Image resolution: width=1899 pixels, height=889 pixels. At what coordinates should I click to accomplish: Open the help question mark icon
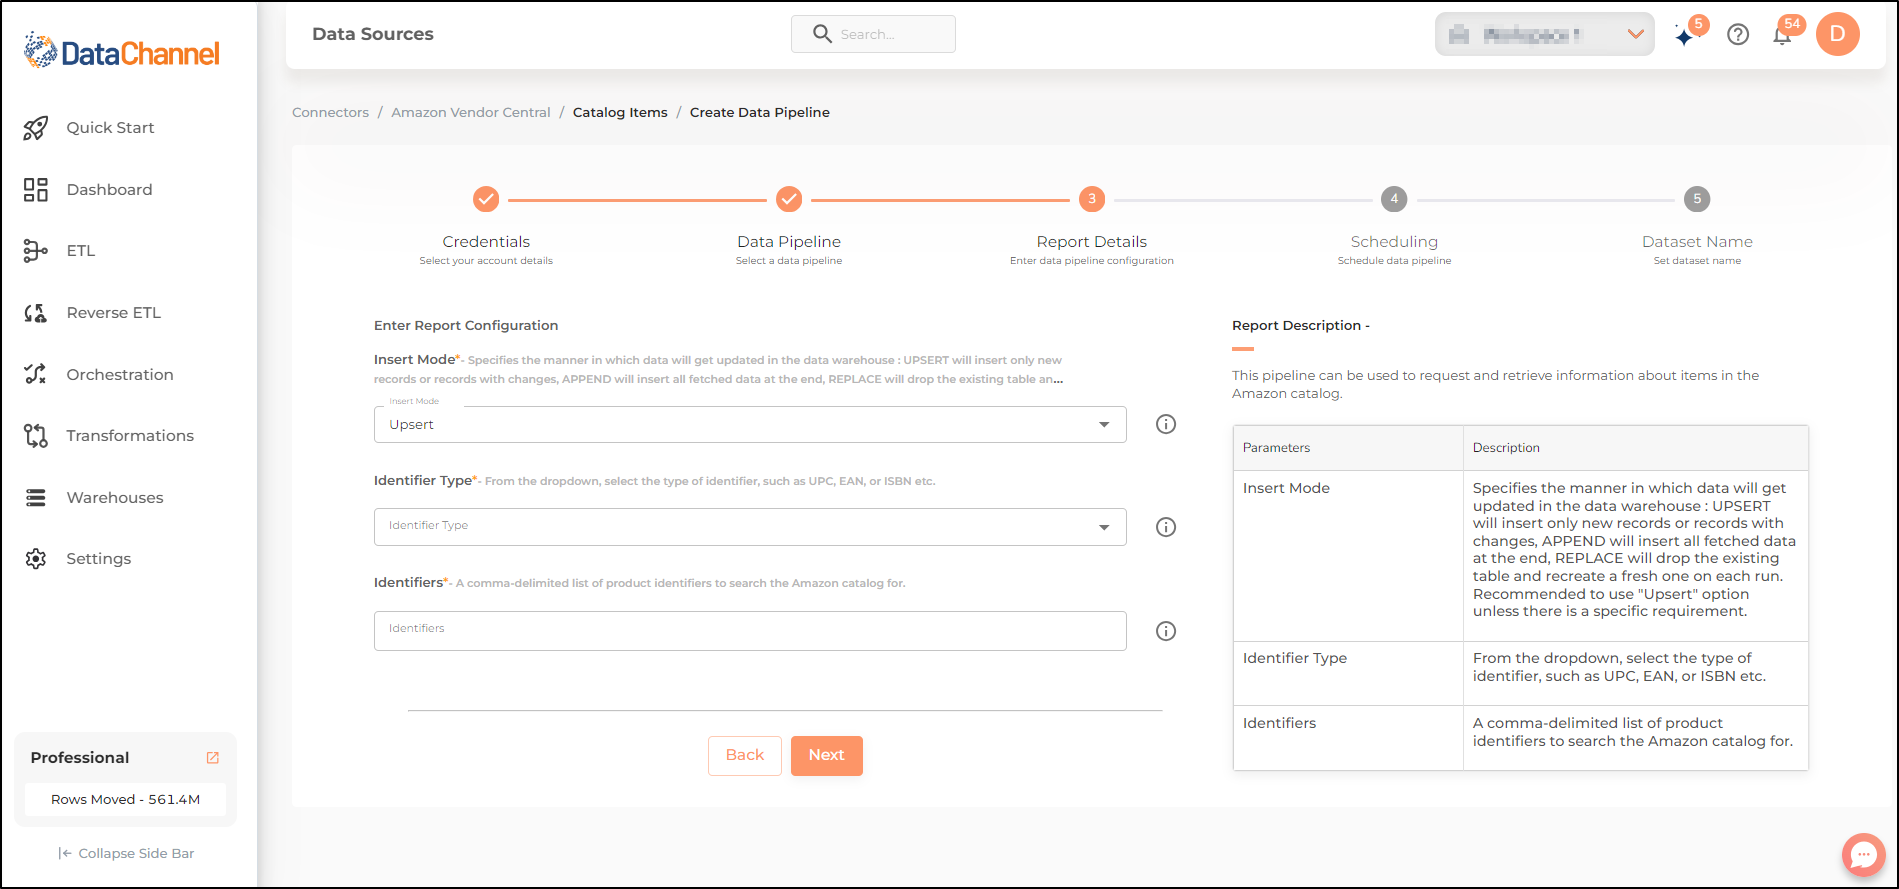coord(1738,35)
